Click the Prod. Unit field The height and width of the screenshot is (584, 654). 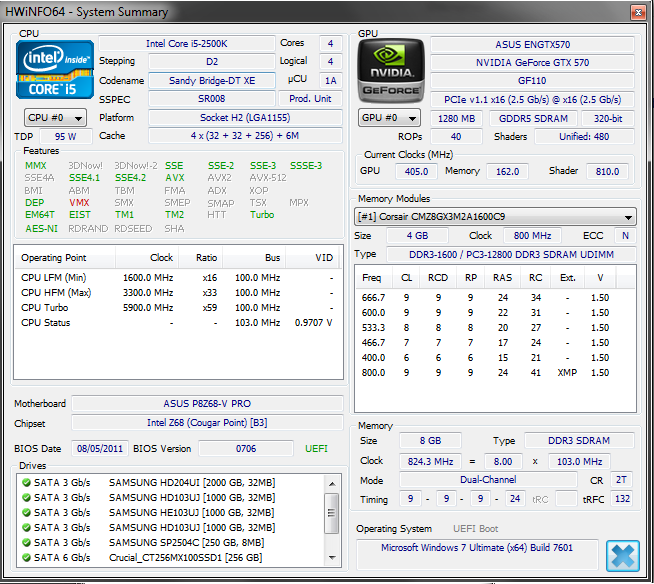[310, 99]
